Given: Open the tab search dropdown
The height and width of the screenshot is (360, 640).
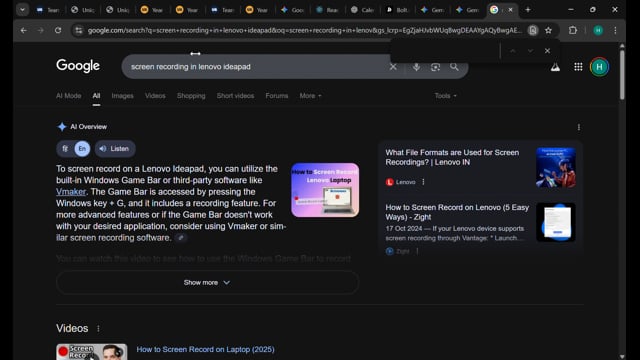Looking at the screenshot, I should (x=22, y=9).
